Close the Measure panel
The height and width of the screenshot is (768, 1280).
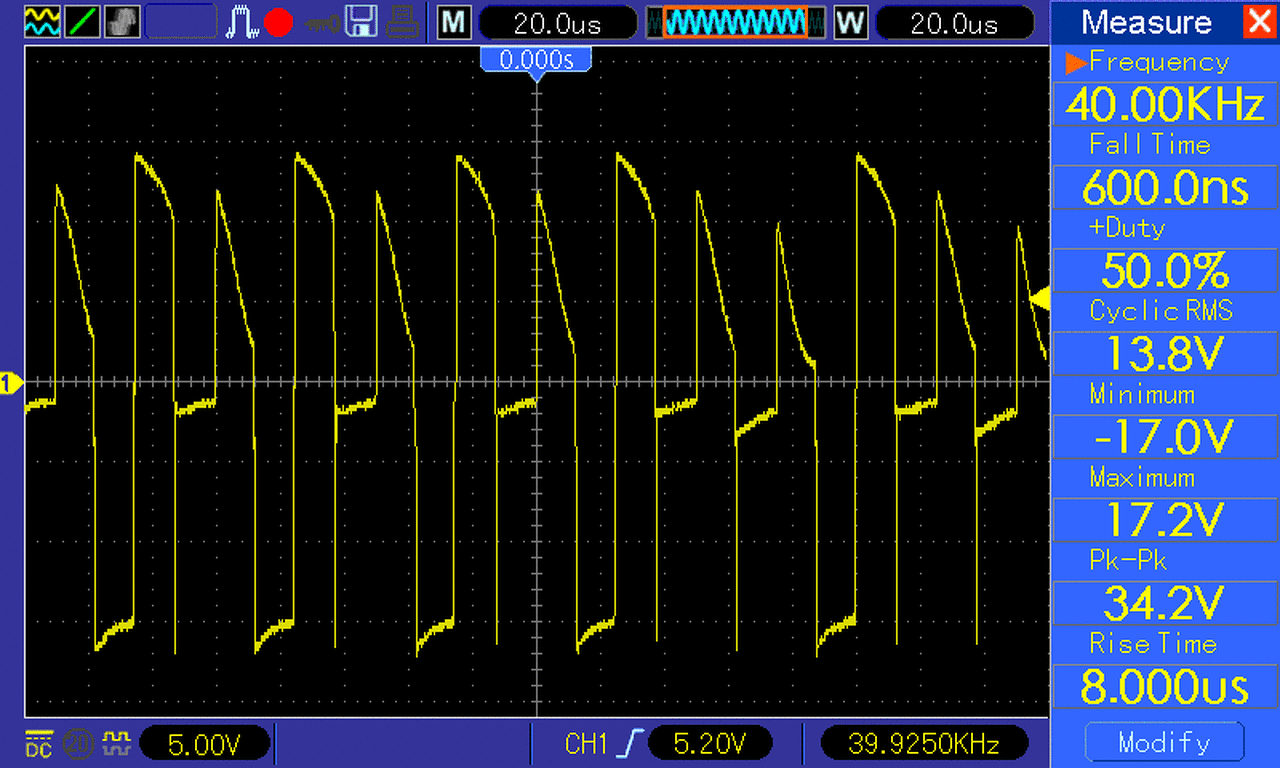(1259, 21)
